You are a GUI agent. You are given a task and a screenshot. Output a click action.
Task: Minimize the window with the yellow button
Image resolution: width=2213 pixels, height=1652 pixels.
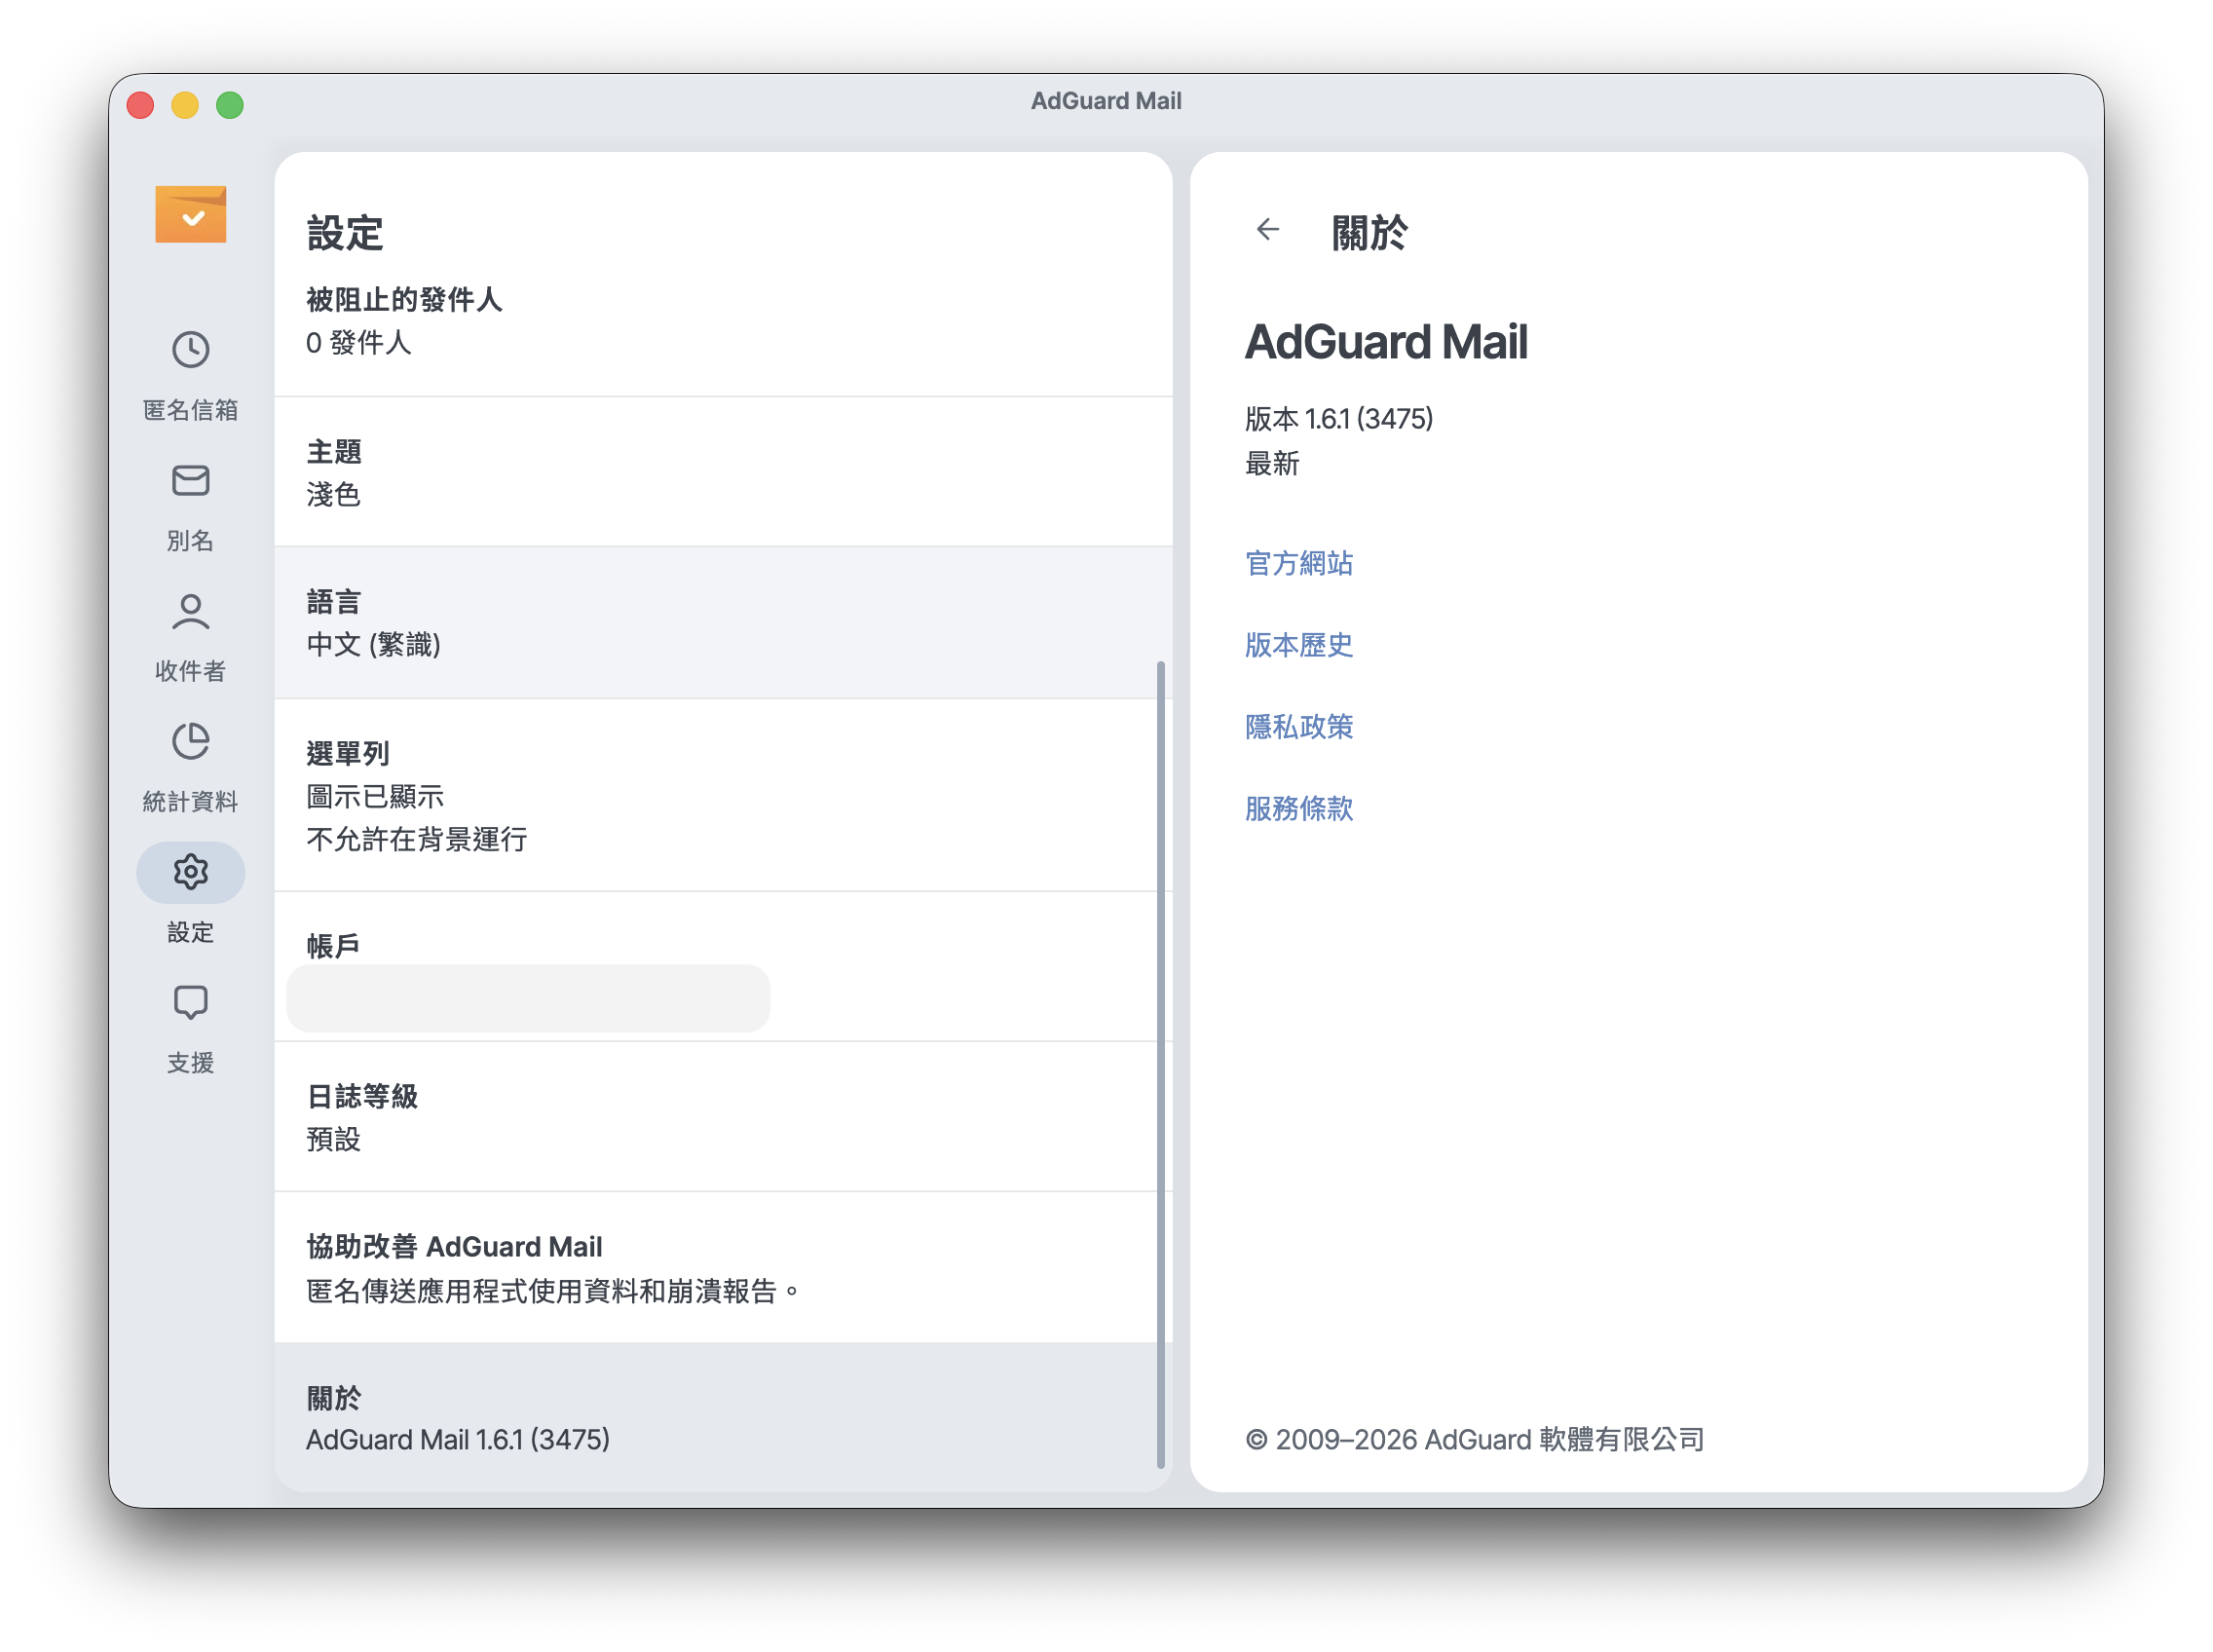[185, 104]
